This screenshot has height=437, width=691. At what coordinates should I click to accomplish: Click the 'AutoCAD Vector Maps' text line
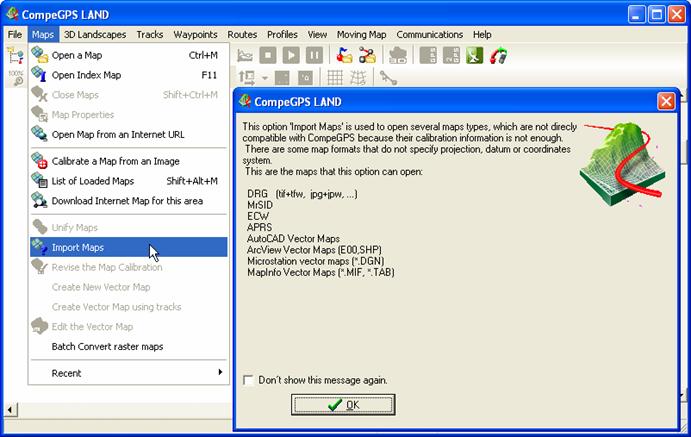pyautogui.click(x=293, y=239)
